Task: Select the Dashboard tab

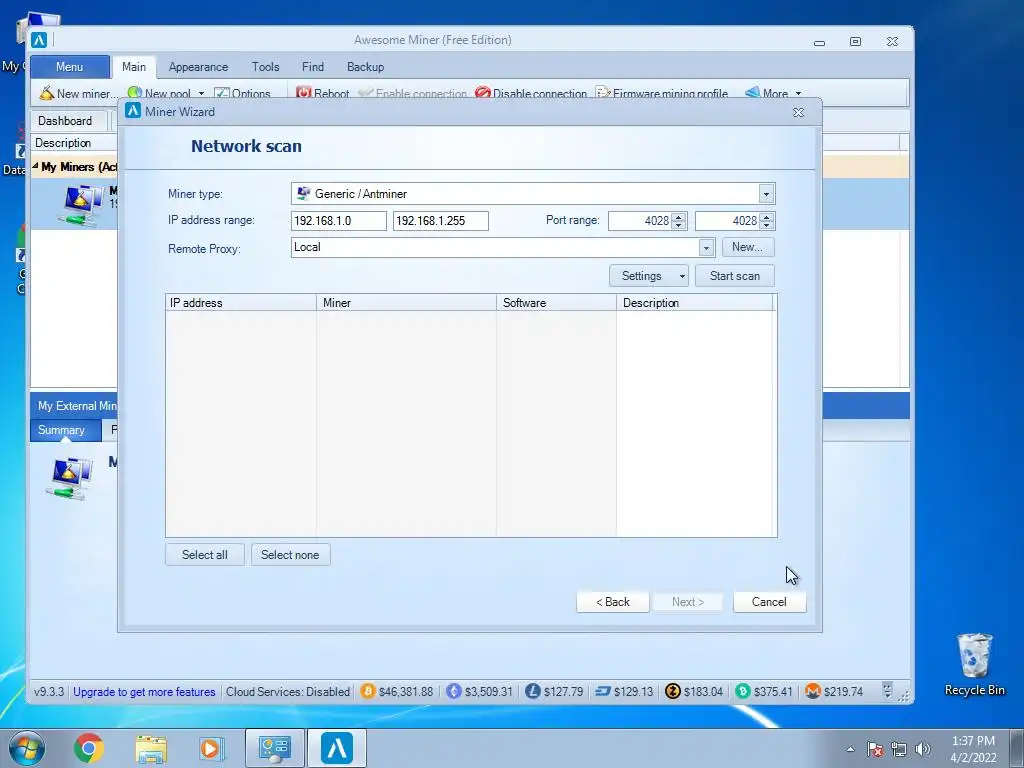Action: pyautogui.click(x=65, y=121)
